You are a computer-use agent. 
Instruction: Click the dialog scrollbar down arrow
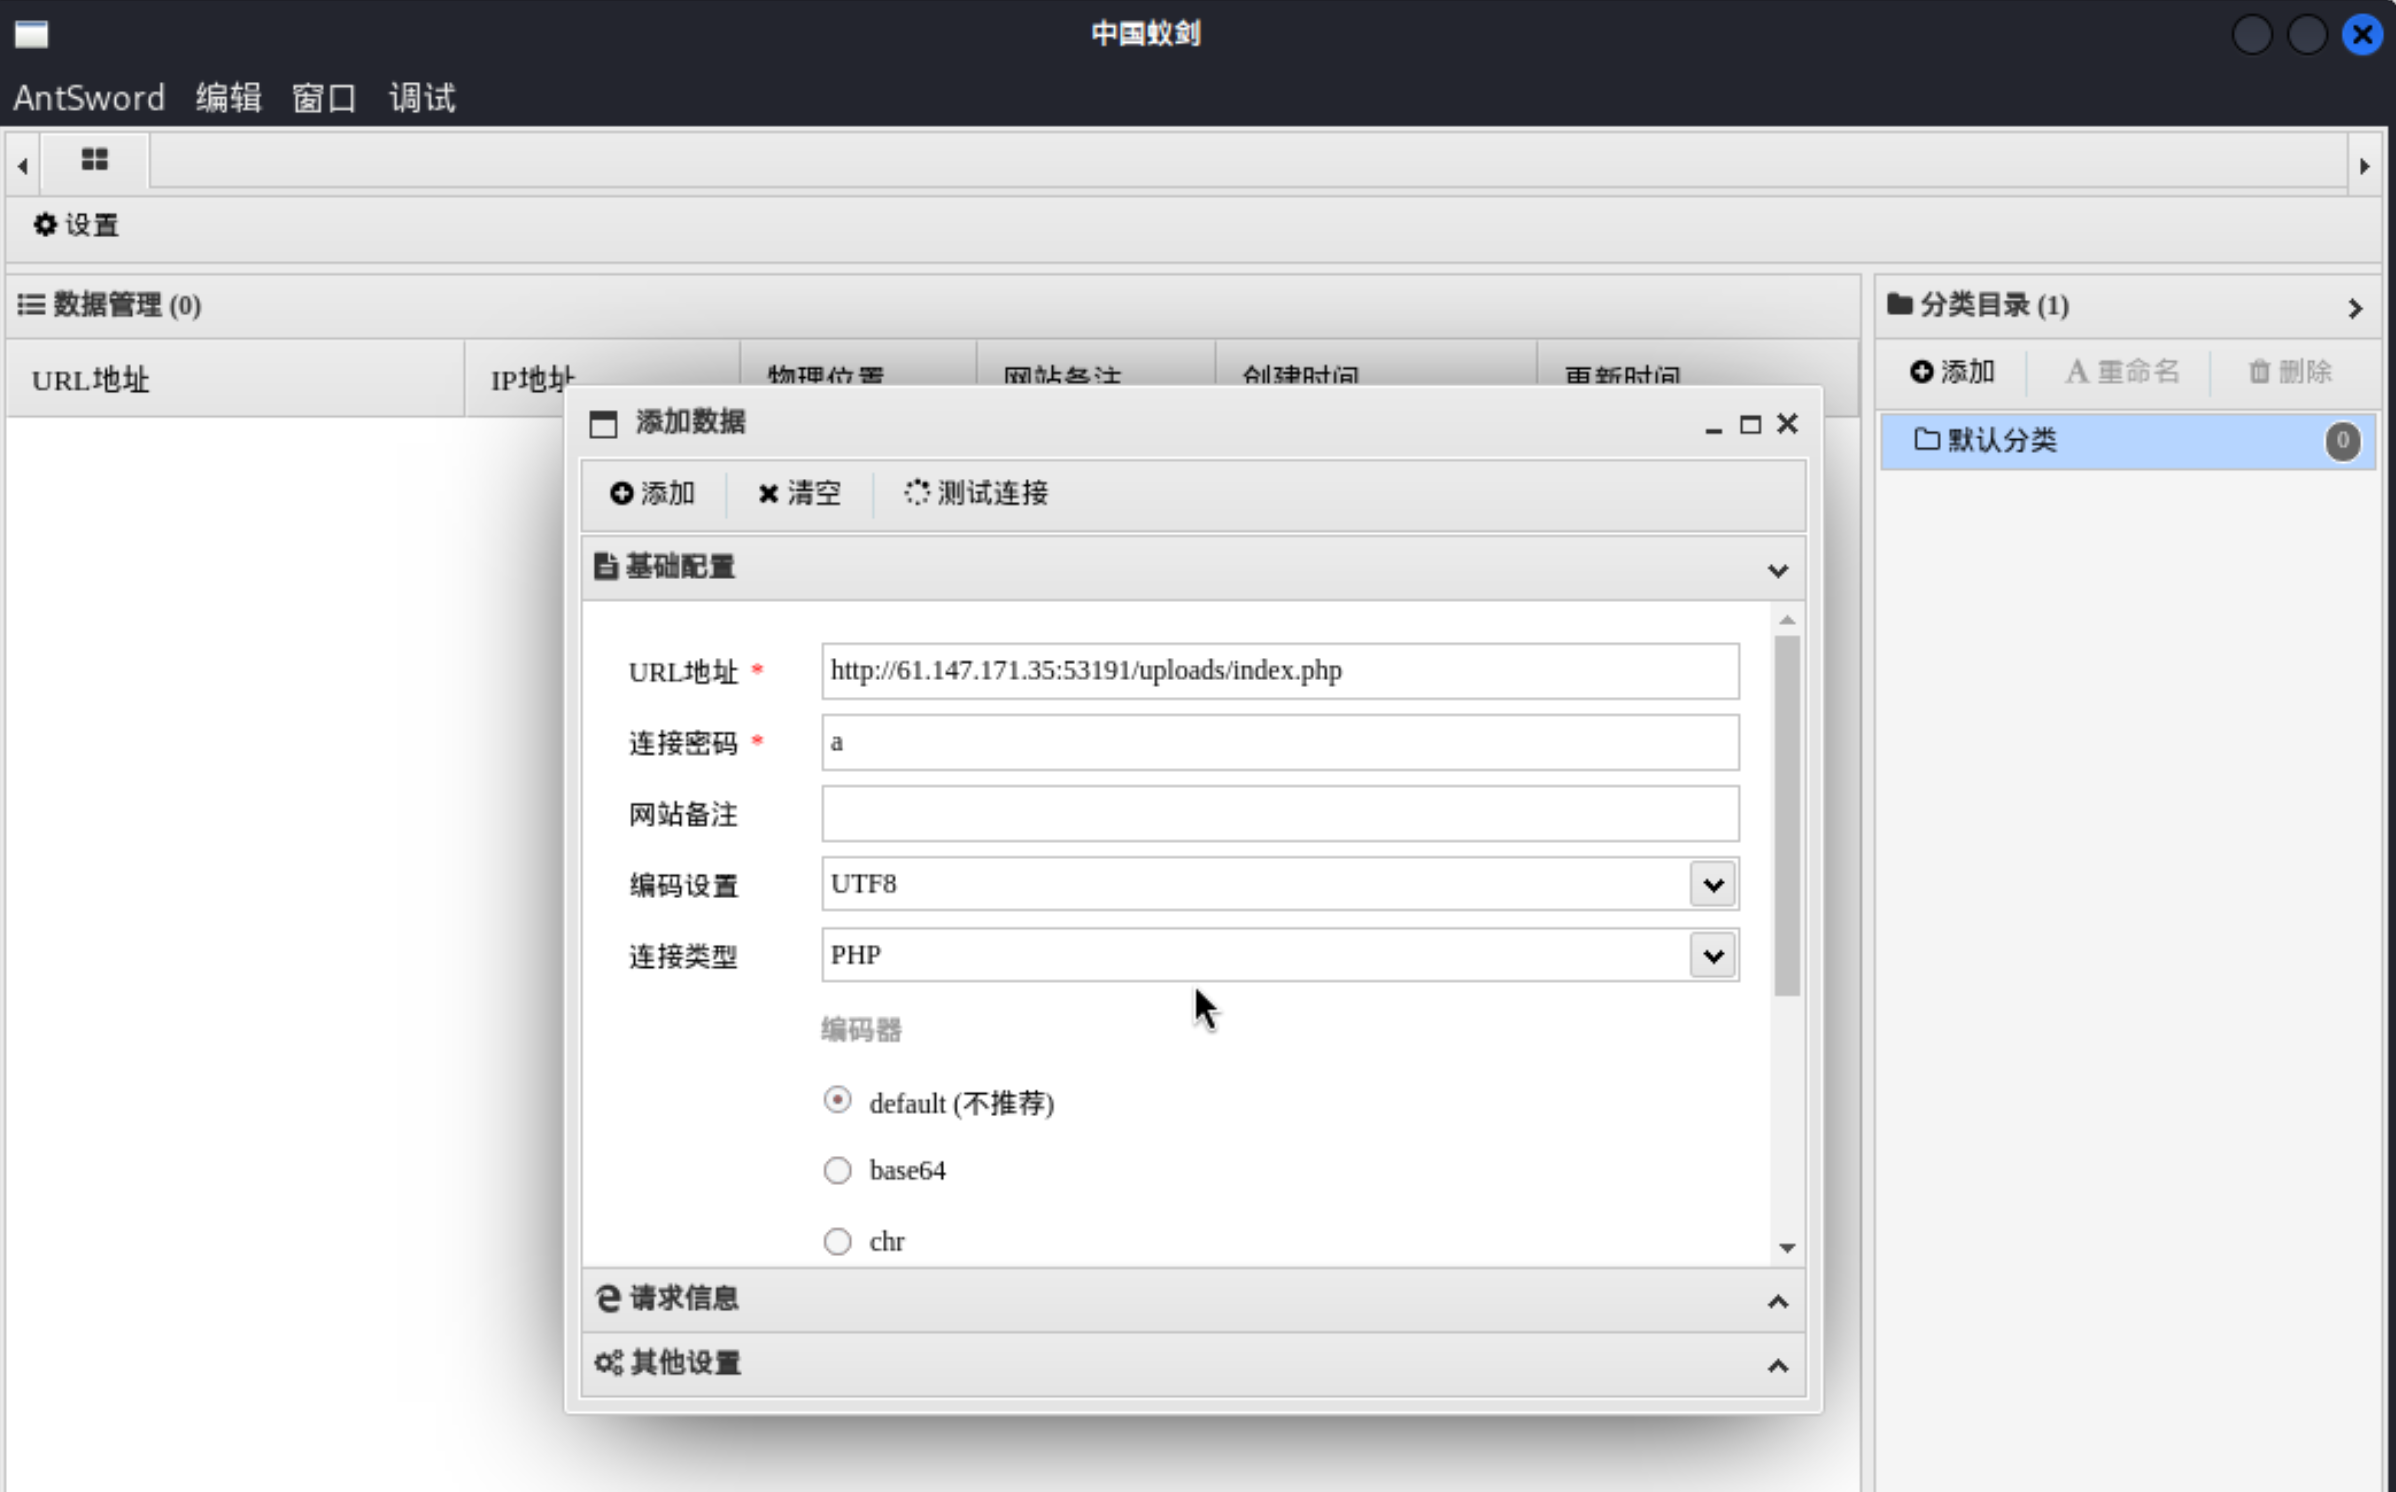pyautogui.click(x=1787, y=1248)
